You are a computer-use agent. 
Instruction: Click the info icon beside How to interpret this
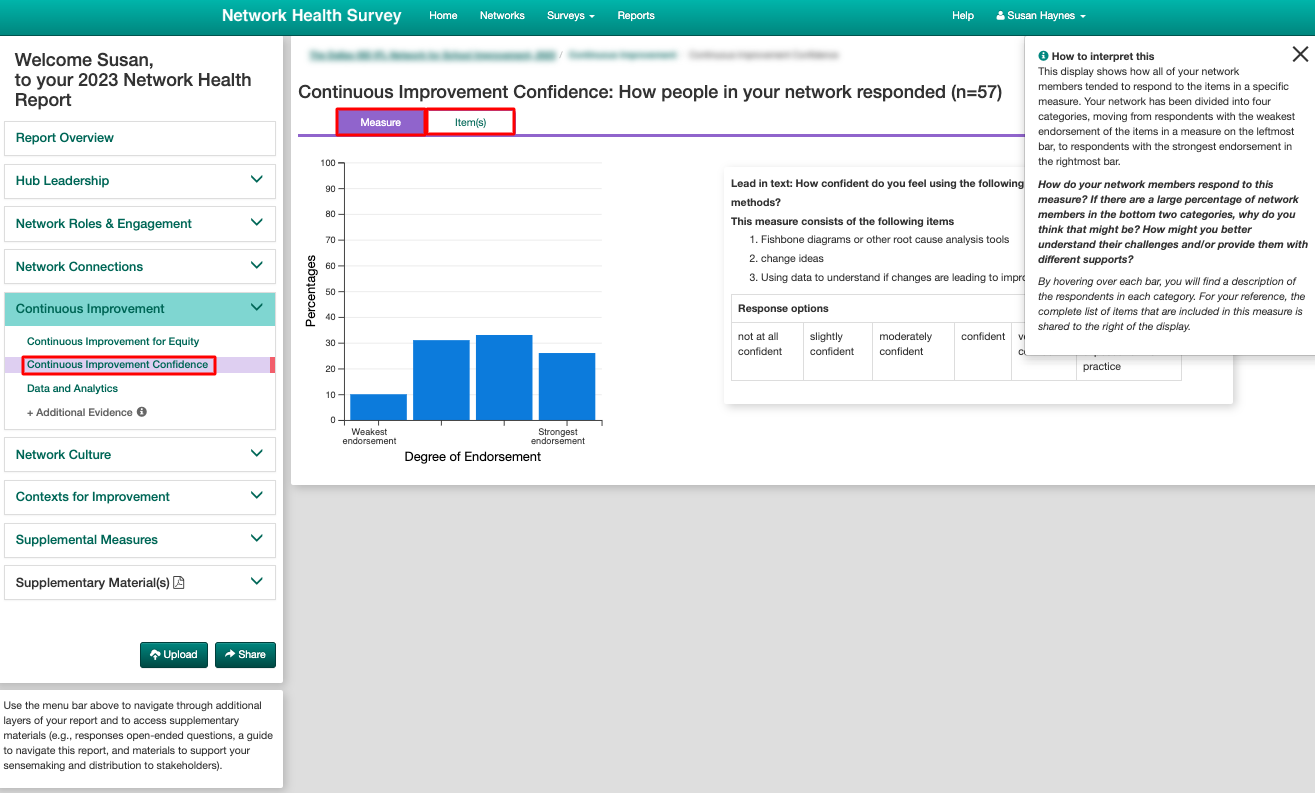pos(1043,57)
